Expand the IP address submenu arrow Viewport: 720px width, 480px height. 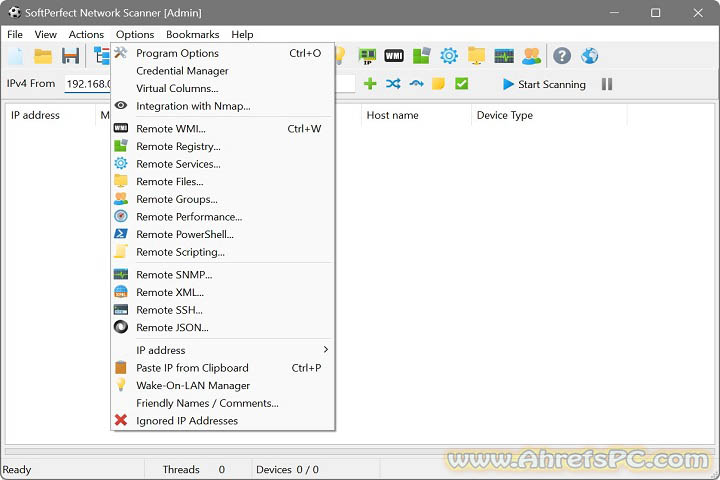(x=326, y=350)
